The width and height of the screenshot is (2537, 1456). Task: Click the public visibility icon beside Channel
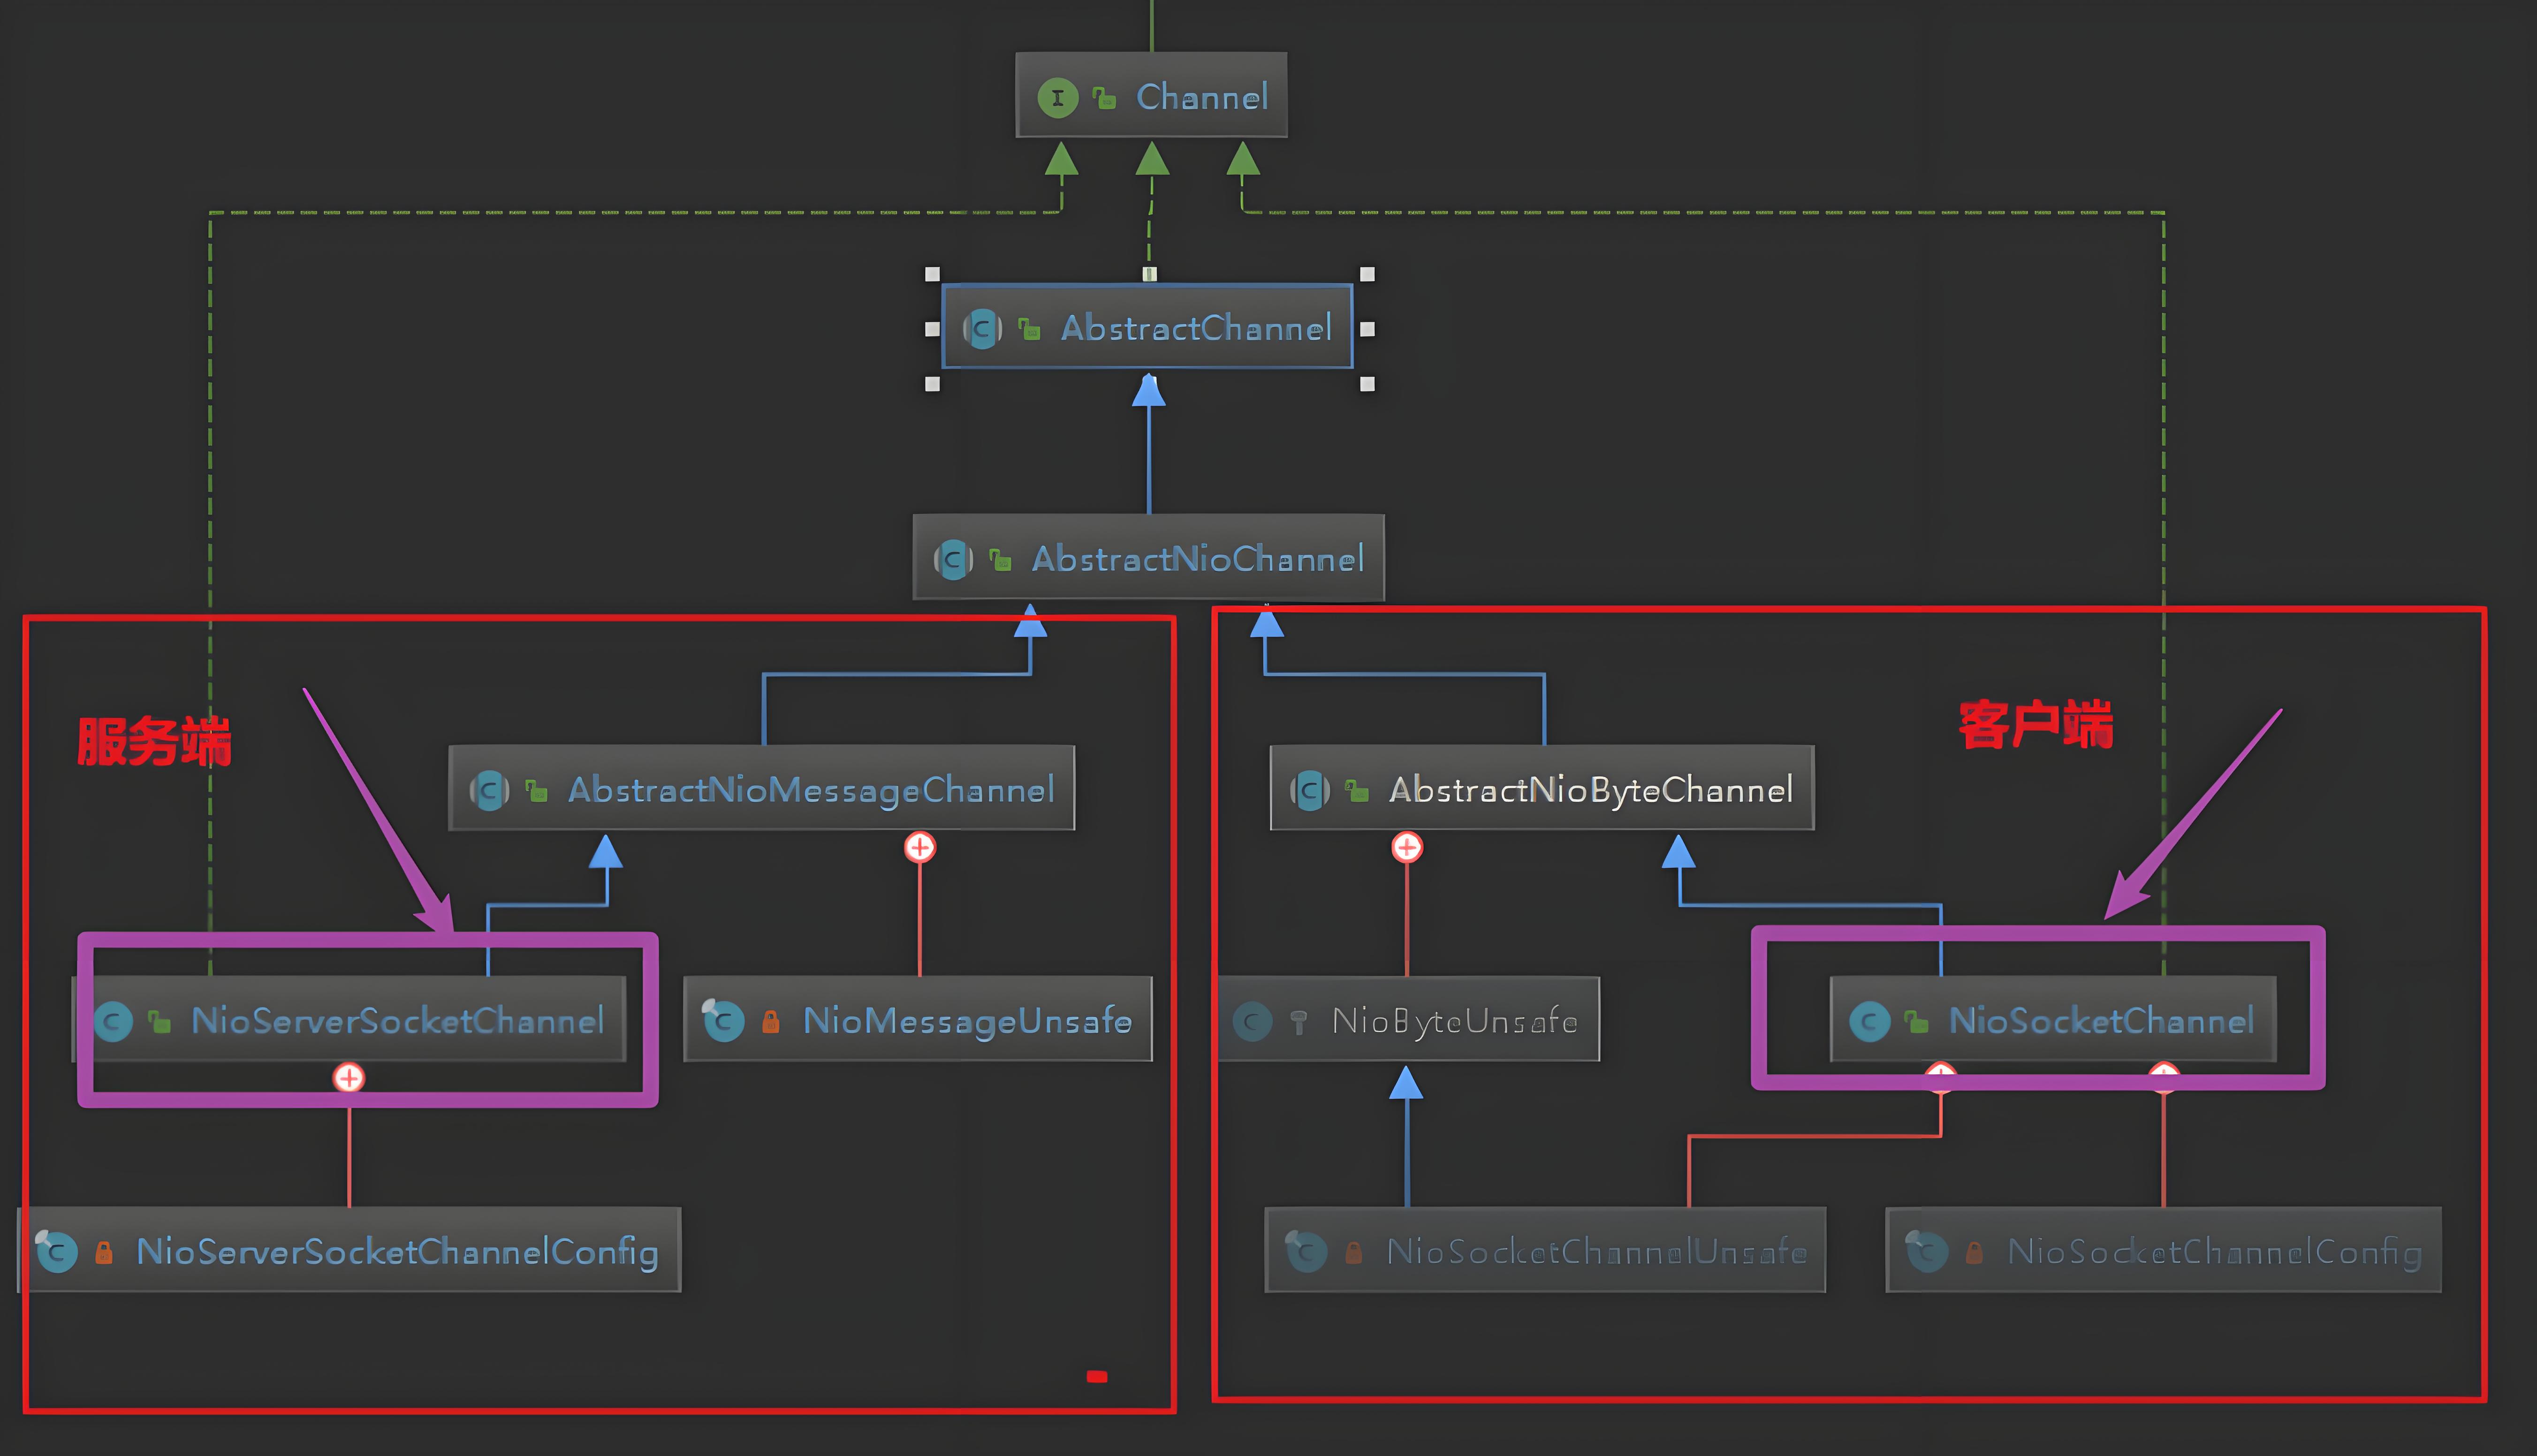tap(1105, 98)
